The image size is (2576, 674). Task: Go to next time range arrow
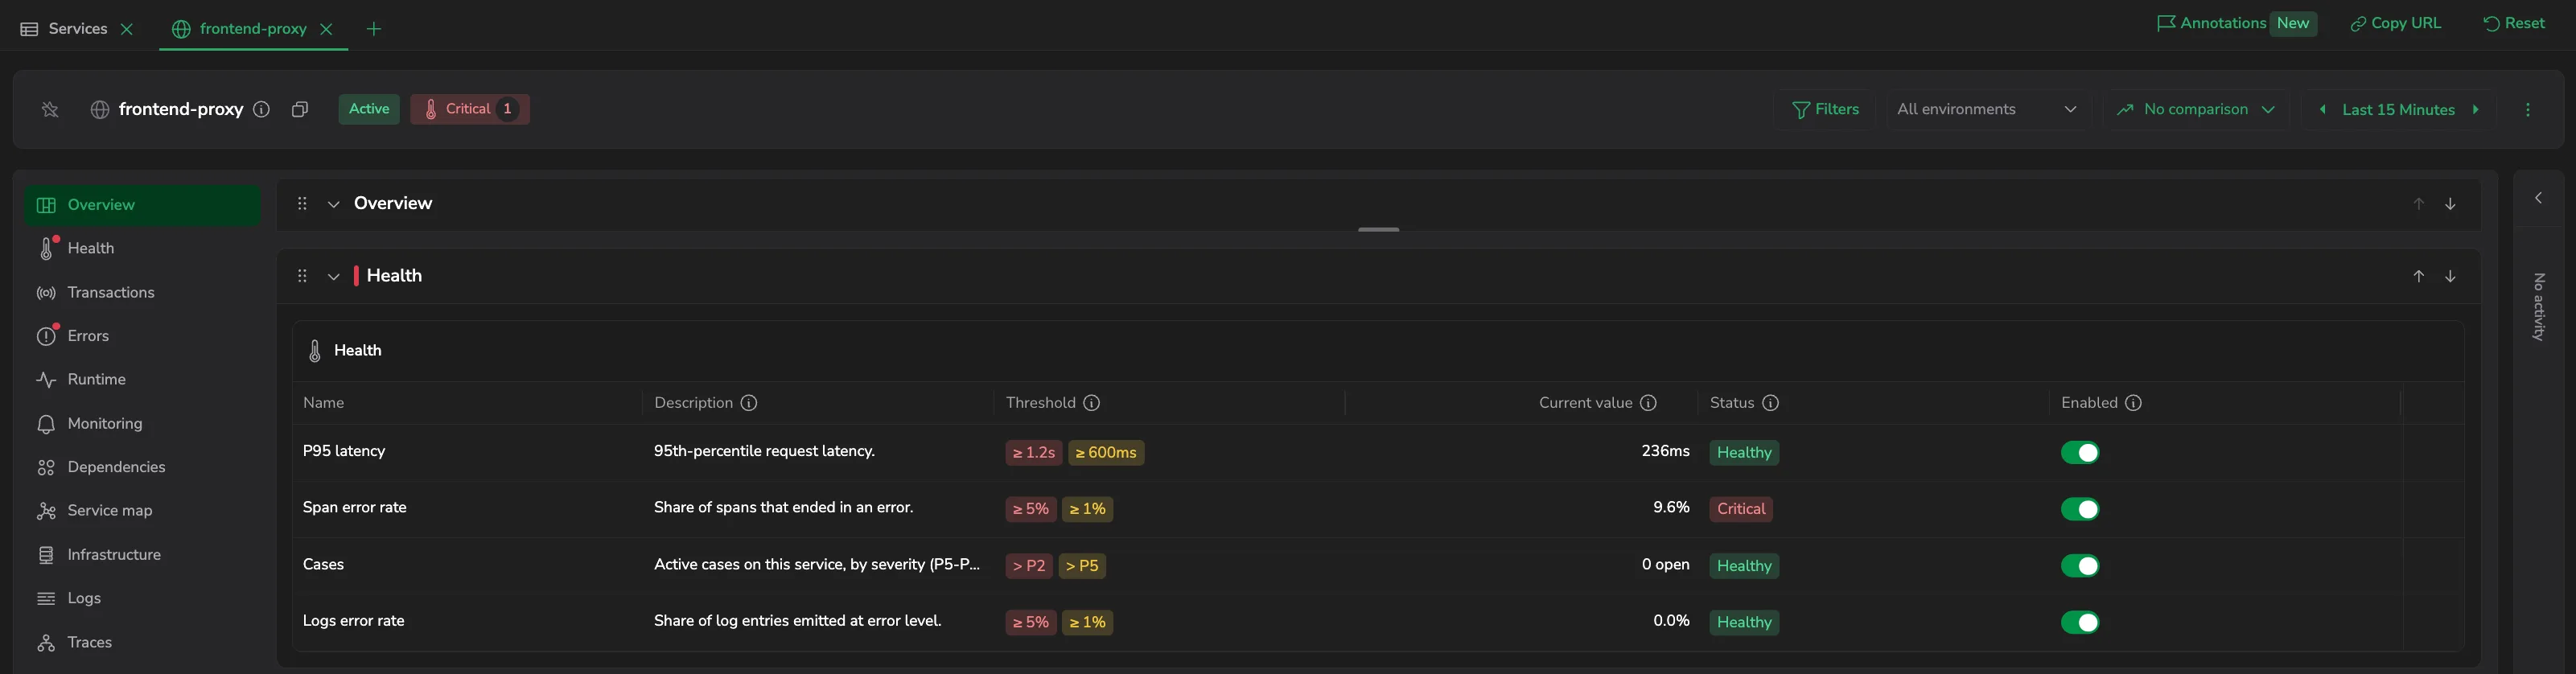point(2476,110)
